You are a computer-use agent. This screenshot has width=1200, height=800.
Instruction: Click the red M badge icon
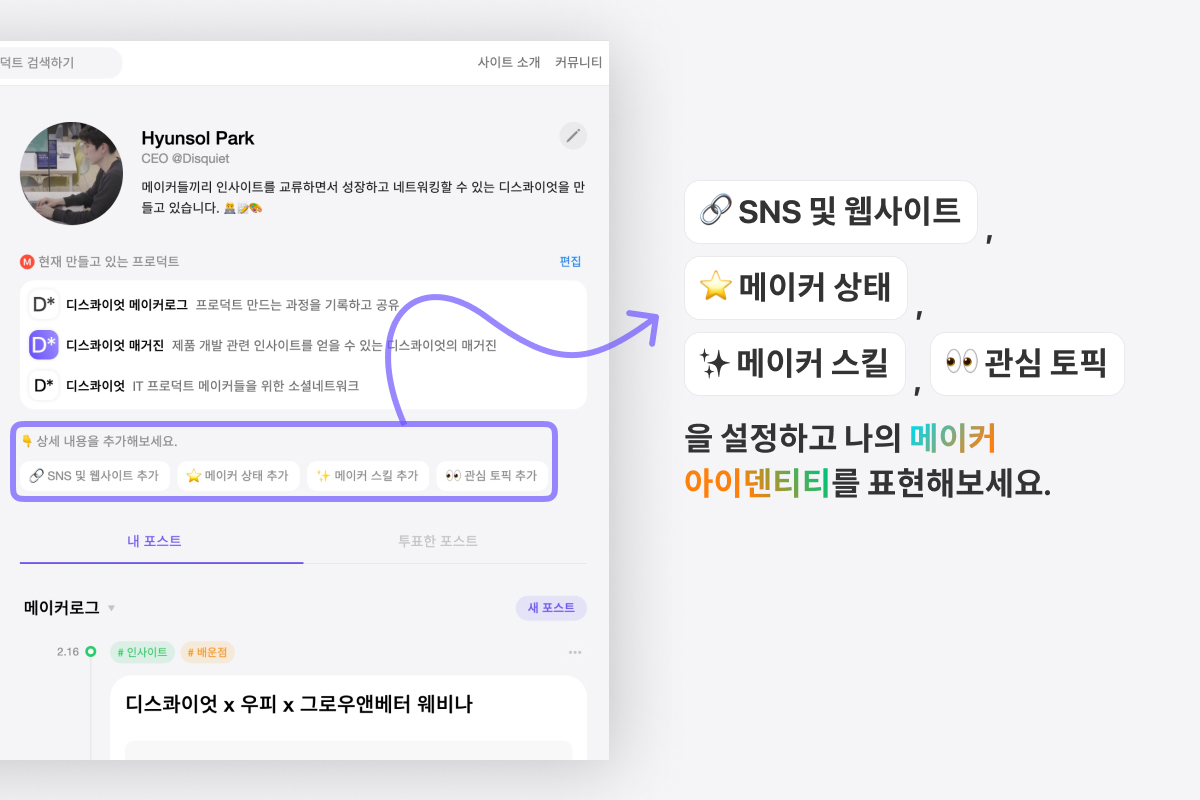[x=27, y=262]
